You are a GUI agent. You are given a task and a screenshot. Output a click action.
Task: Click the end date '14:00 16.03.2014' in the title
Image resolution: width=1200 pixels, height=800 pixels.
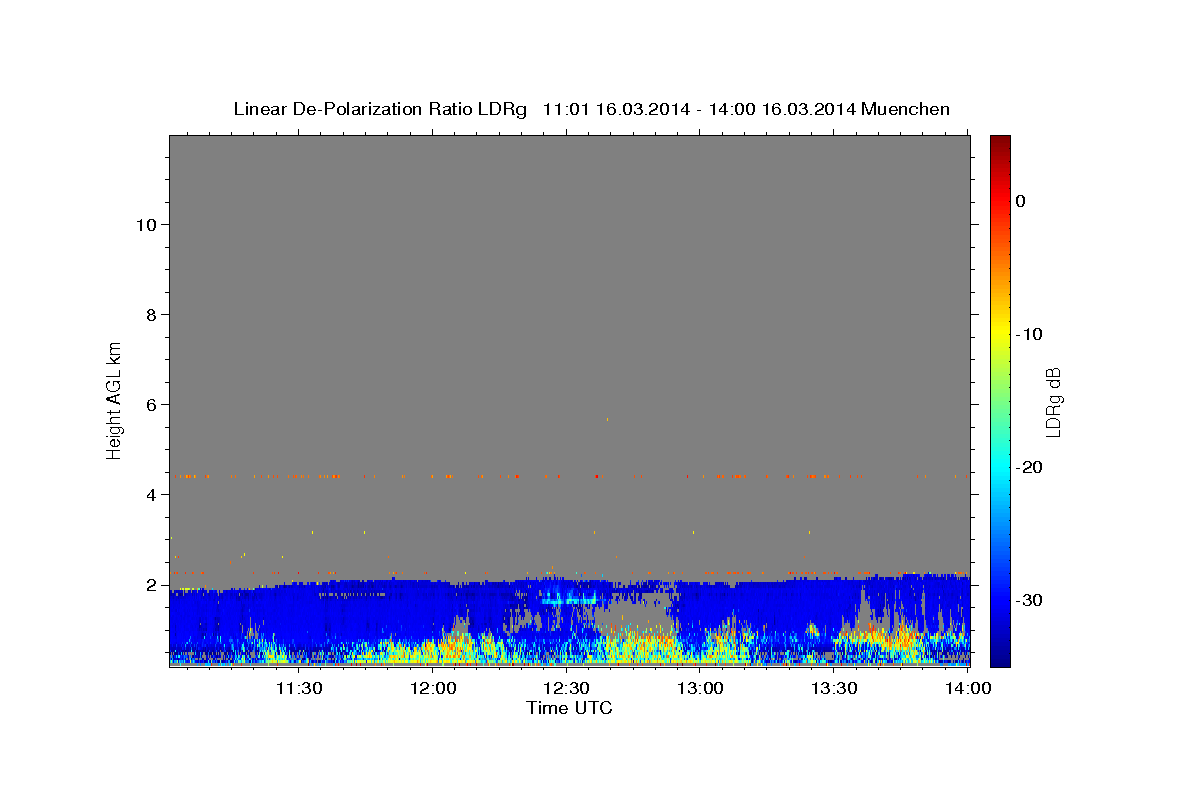(782, 109)
